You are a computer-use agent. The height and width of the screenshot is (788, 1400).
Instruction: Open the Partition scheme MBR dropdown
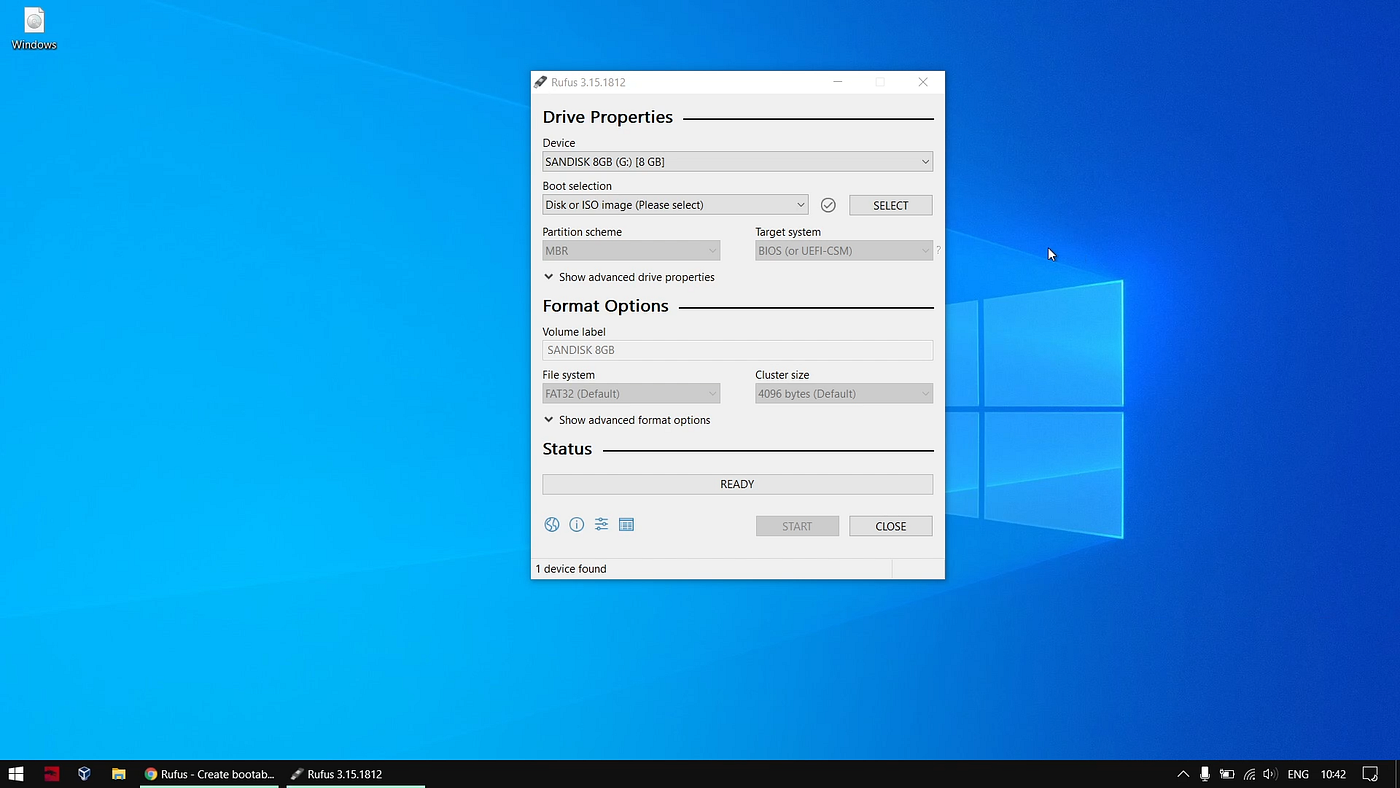click(631, 250)
